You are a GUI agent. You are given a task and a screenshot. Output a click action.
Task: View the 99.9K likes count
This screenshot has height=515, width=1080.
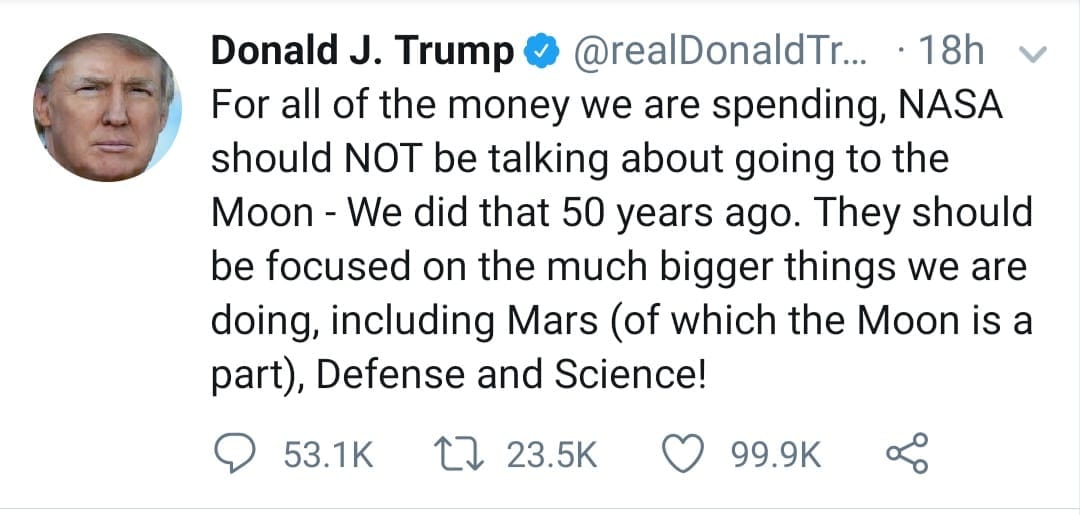(776, 456)
